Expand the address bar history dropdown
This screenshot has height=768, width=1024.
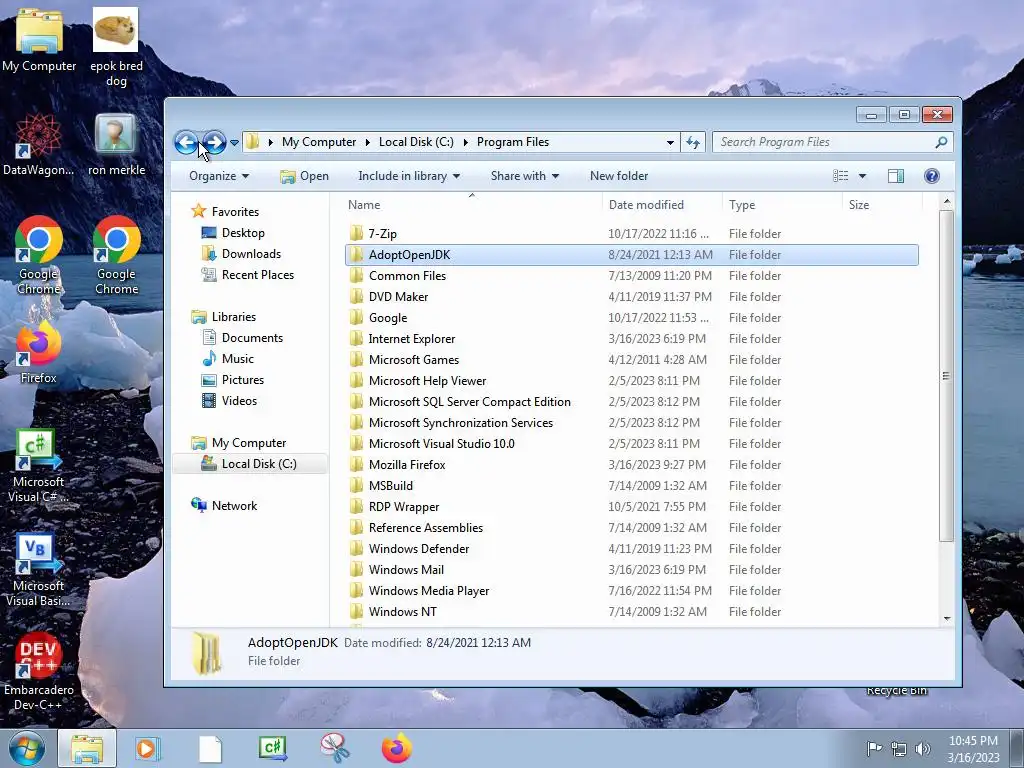point(670,142)
